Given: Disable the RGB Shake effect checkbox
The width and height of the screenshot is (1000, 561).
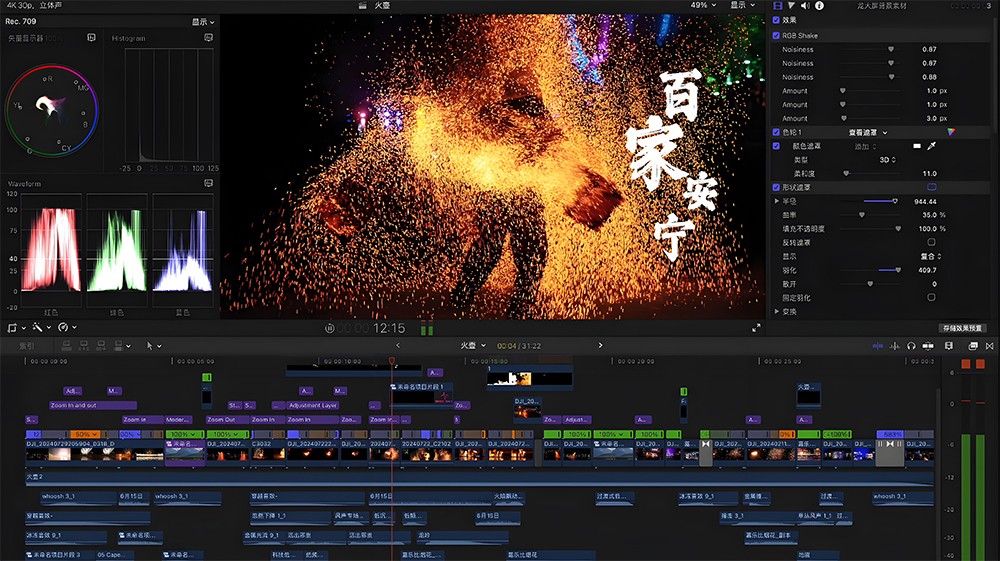Looking at the screenshot, I should point(776,36).
